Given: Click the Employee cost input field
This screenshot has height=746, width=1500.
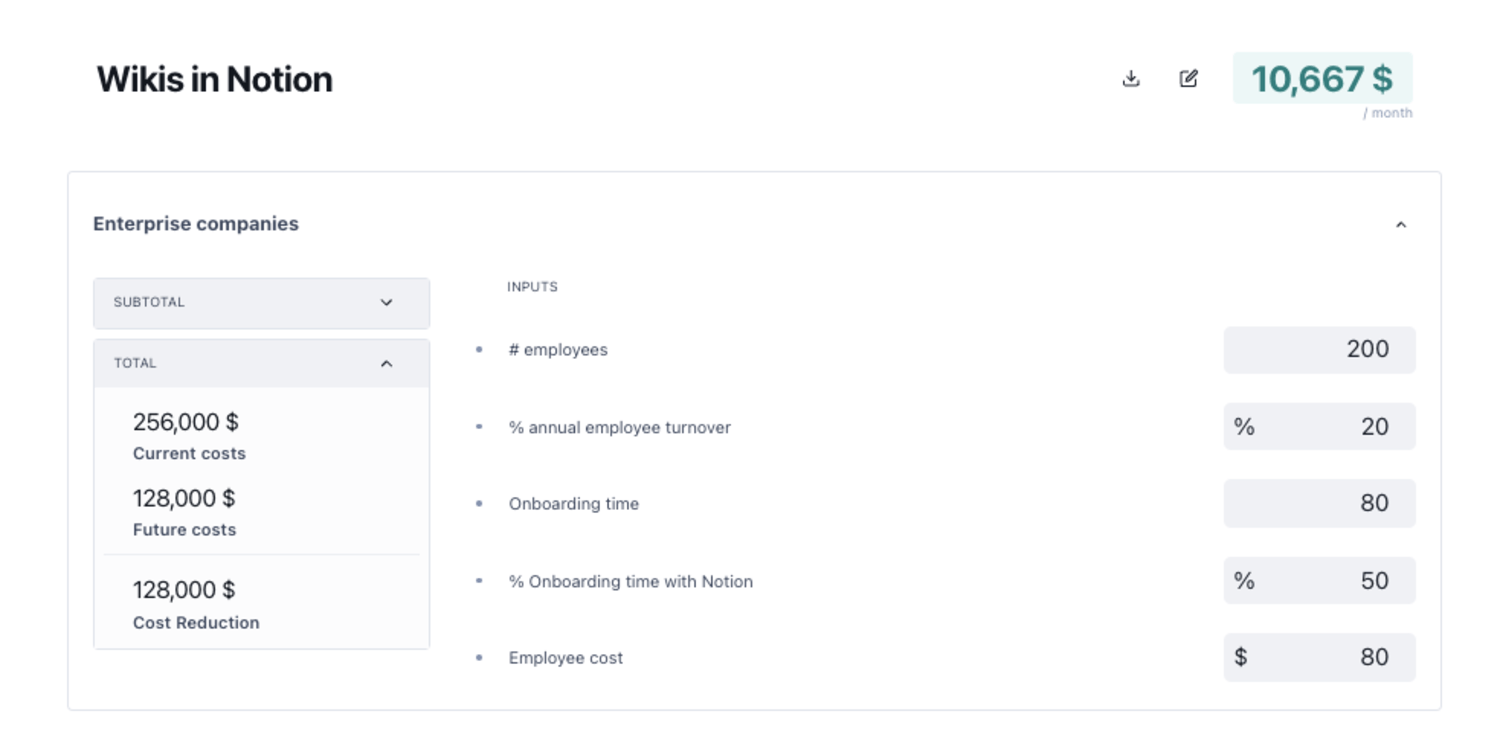Looking at the screenshot, I should (1319, 657).
